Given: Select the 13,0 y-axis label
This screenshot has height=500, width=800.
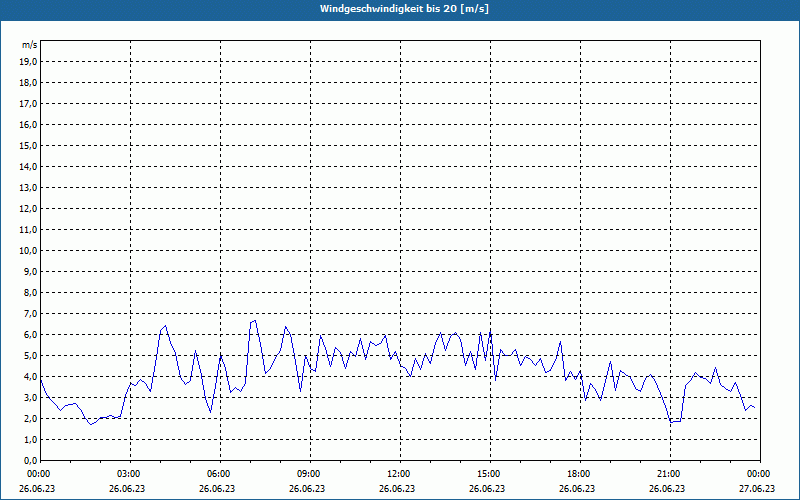Looking at the screenshot, I should (x=29, y=188).
